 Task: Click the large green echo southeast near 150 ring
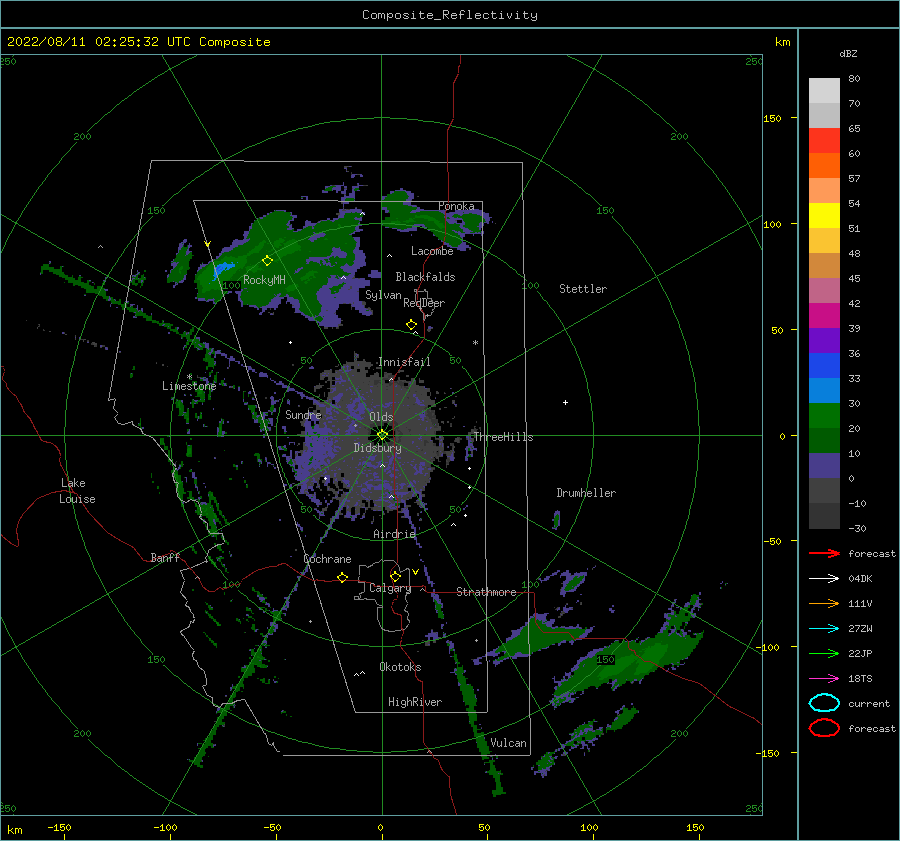tap(629, 660)
